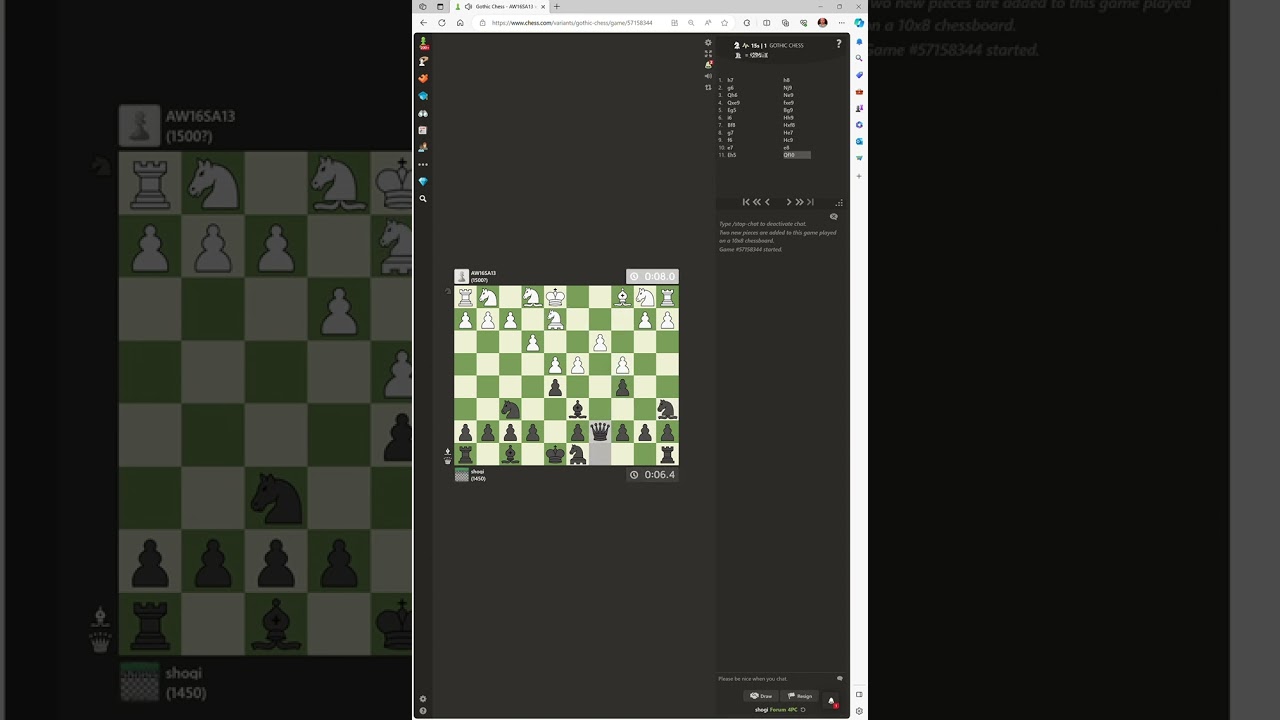Click the bottom player's 0:06.4 clock
1280x720 pixels.
pyautogui.click(x=652, y=475)
